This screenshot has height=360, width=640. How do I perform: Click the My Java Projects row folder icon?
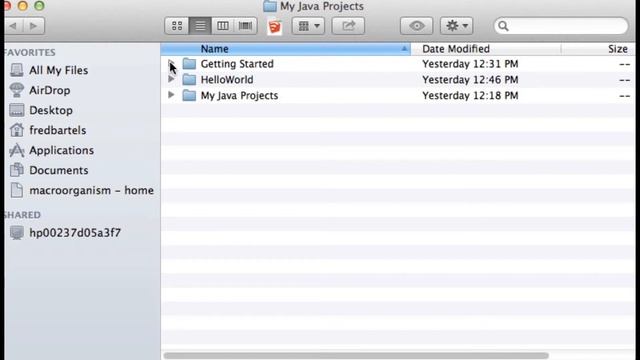[x=189, y=96]
